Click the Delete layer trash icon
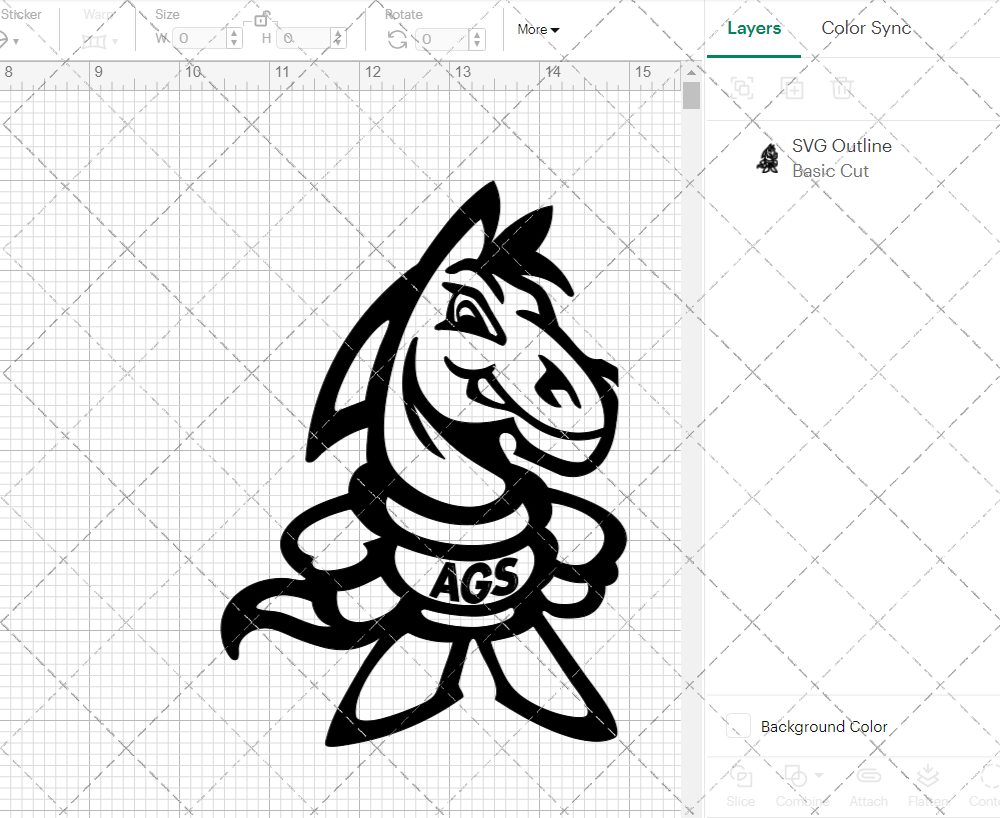 (x=842, y=88)
